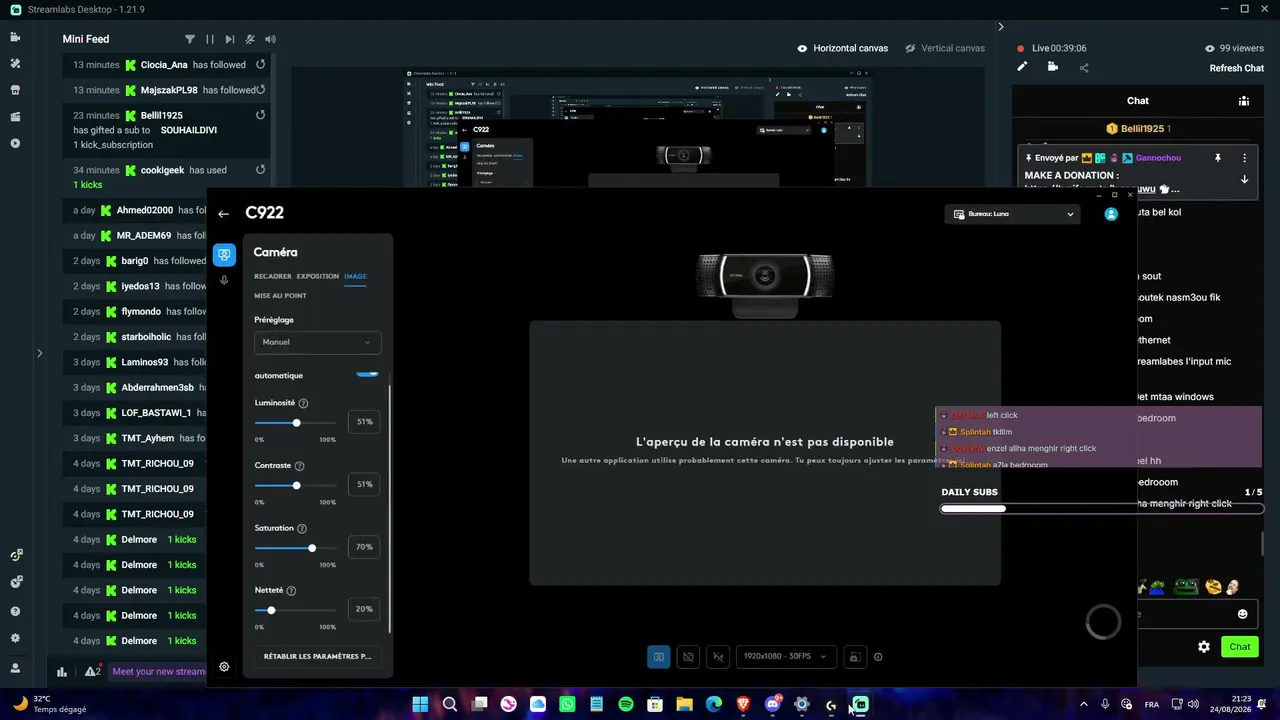
Task: Open Spotify from the taskbar
Action: [626, 704]
